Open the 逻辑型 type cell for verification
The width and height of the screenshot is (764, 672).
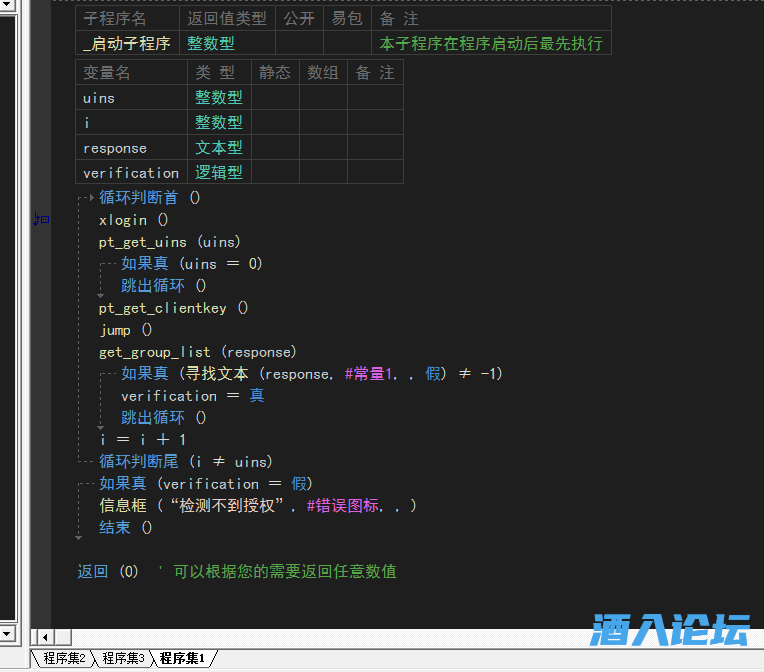tap(219, 172)
